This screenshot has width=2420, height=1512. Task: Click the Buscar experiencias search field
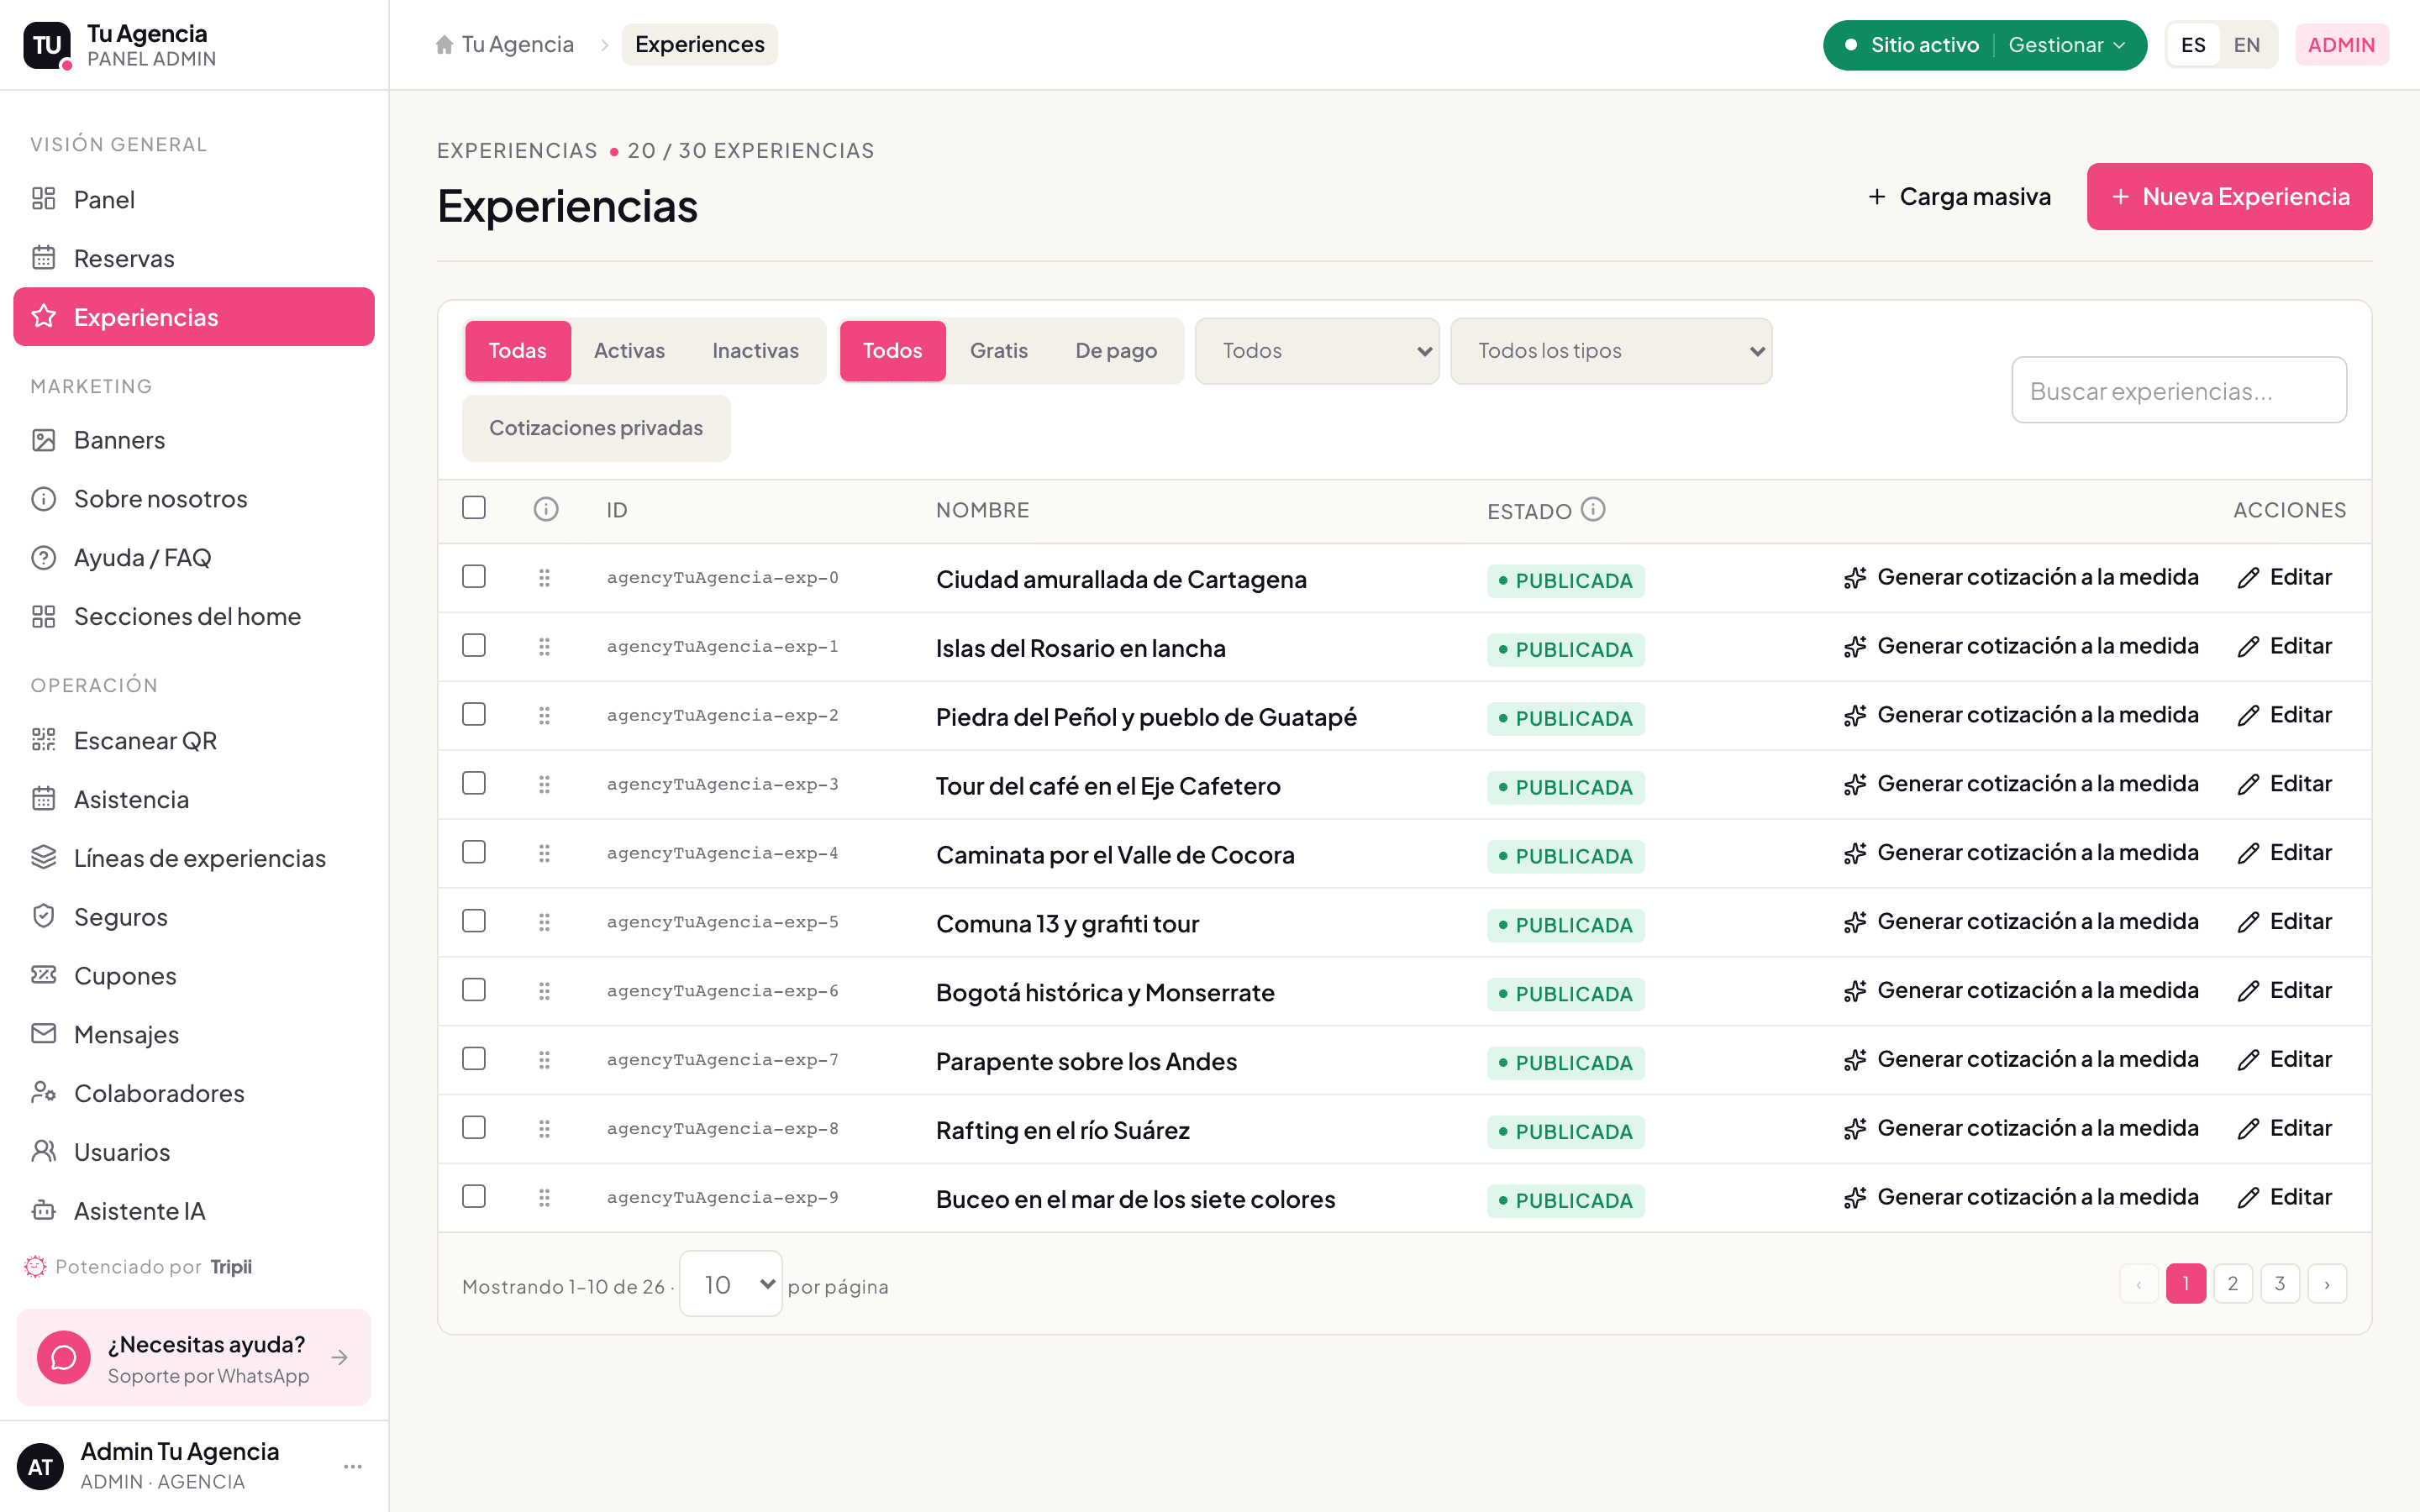pyautogui.click(x=2179, y=390)
